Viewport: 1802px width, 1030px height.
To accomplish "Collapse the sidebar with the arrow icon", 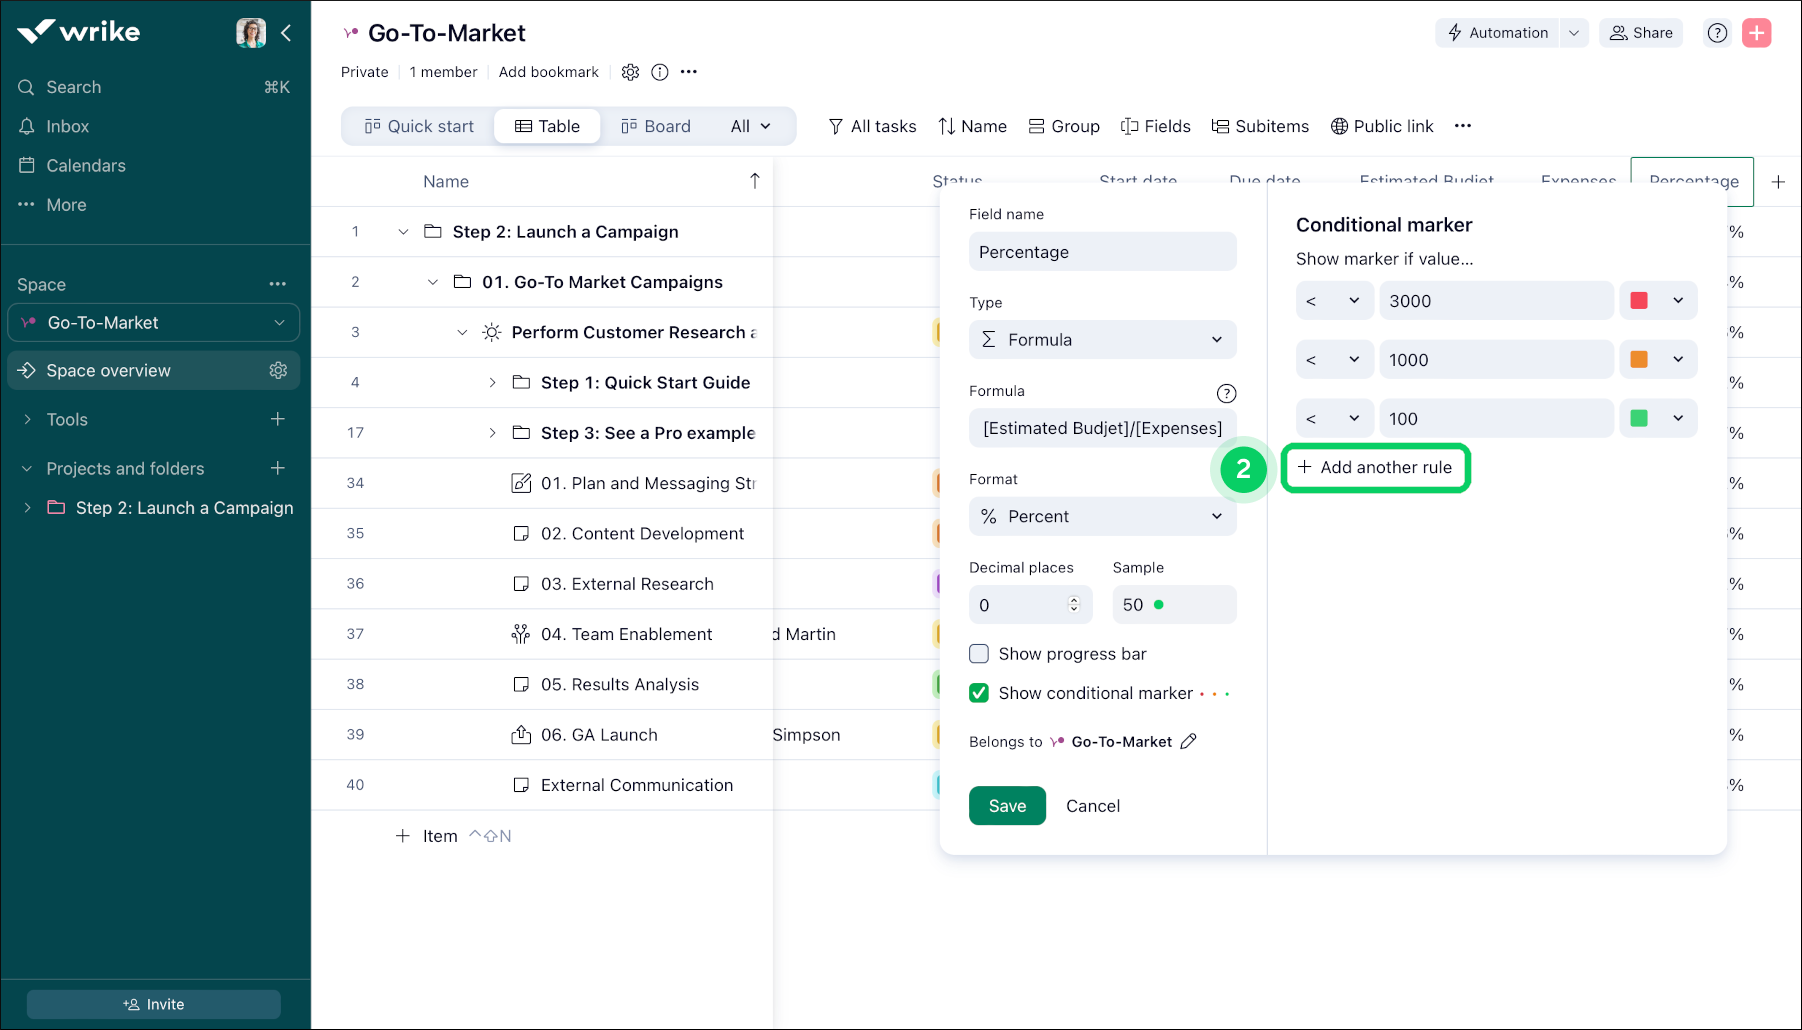I will pos(286,33).
